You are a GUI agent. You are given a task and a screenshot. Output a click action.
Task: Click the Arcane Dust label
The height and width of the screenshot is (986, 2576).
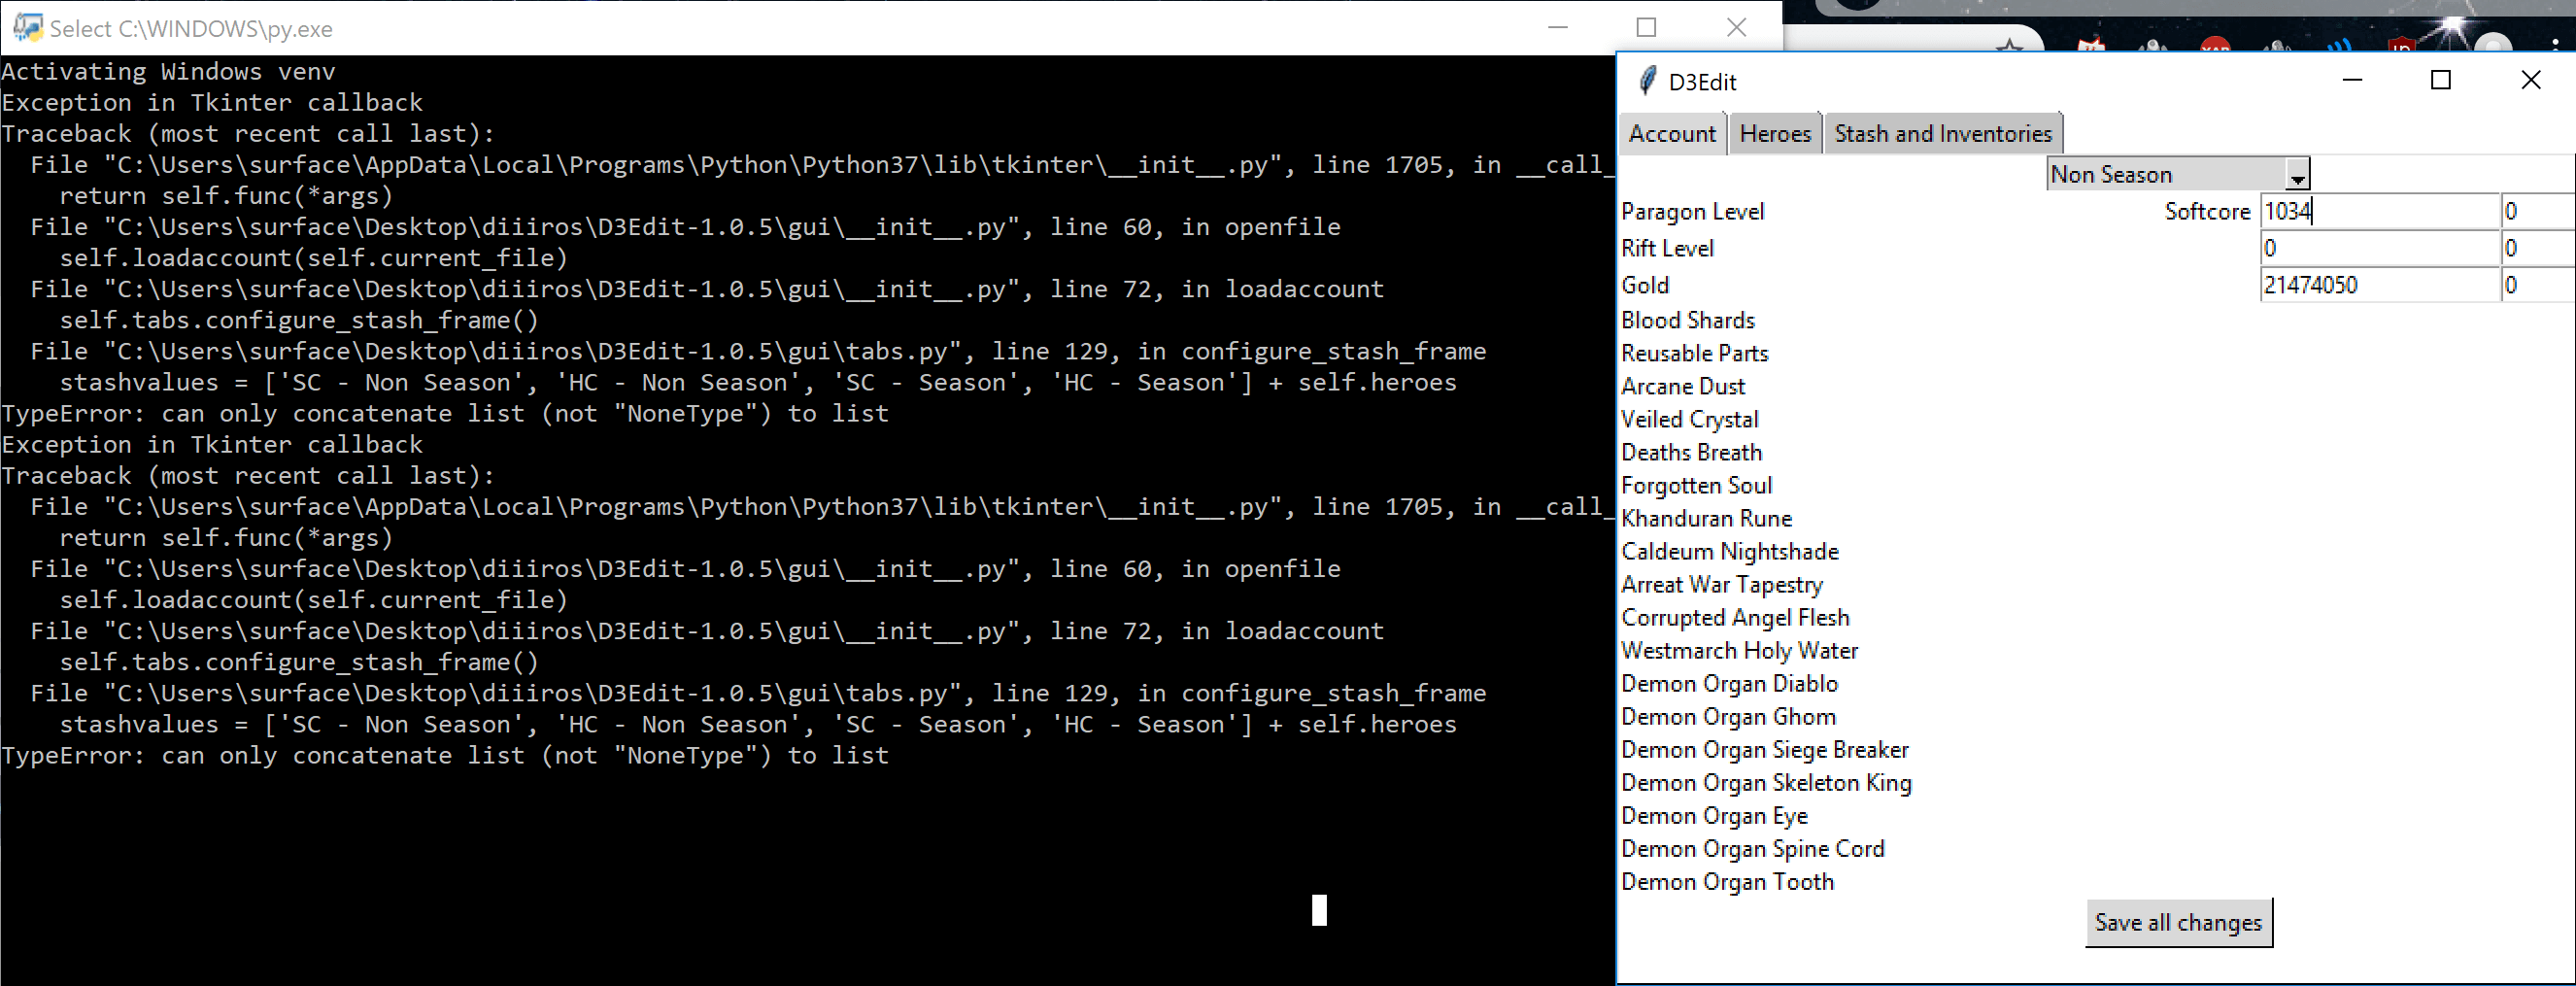[1683, 386]
